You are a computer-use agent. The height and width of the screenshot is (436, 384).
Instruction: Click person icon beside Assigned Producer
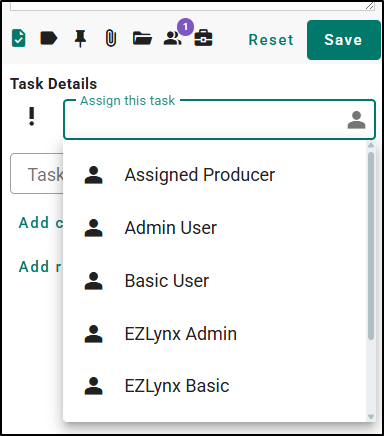tap(94, 175)
